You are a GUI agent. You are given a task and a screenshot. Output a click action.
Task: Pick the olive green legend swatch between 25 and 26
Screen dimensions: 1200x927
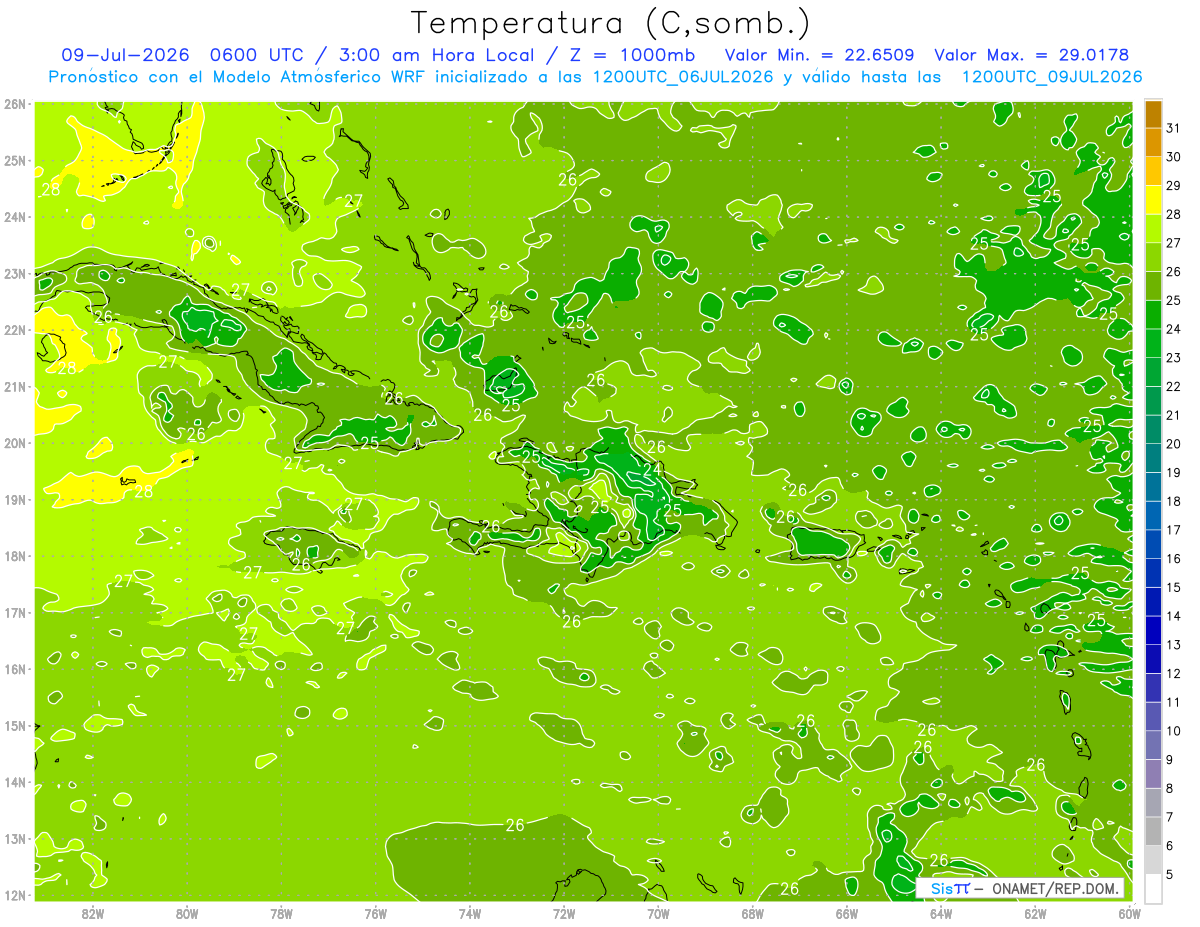[1153, 286]
